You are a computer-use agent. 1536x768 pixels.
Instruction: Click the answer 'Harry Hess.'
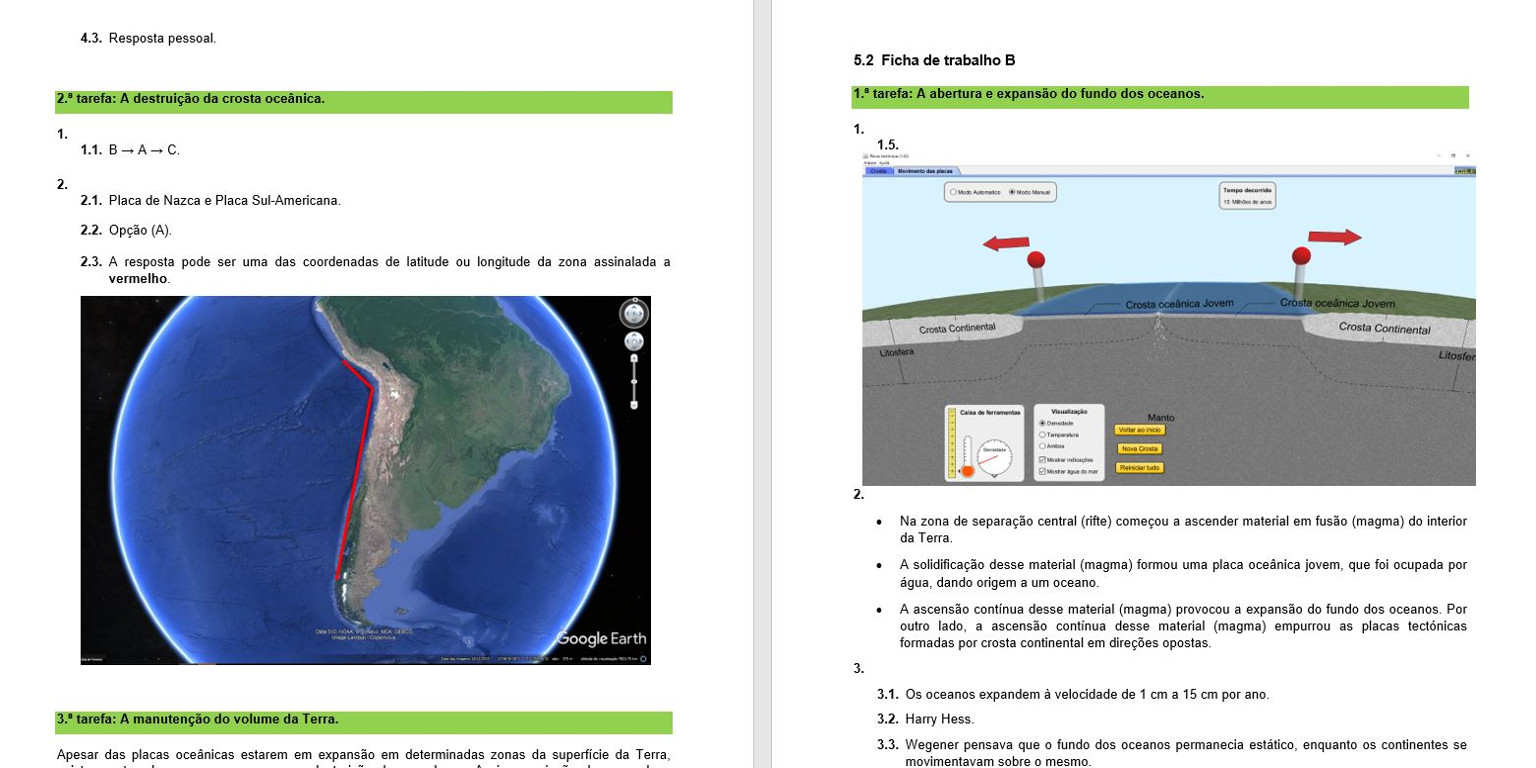[x=939, y=719]
